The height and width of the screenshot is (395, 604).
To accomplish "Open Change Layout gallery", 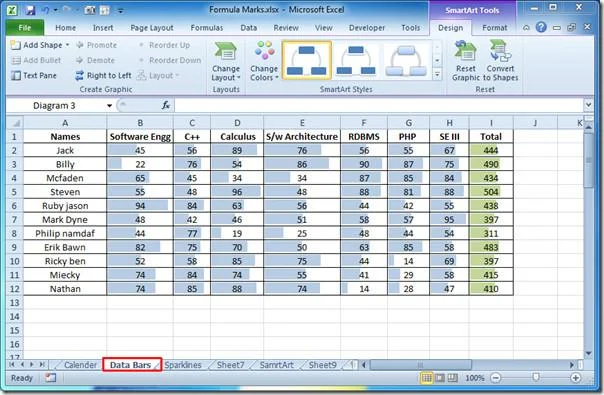I will click(x=226, y=62).
